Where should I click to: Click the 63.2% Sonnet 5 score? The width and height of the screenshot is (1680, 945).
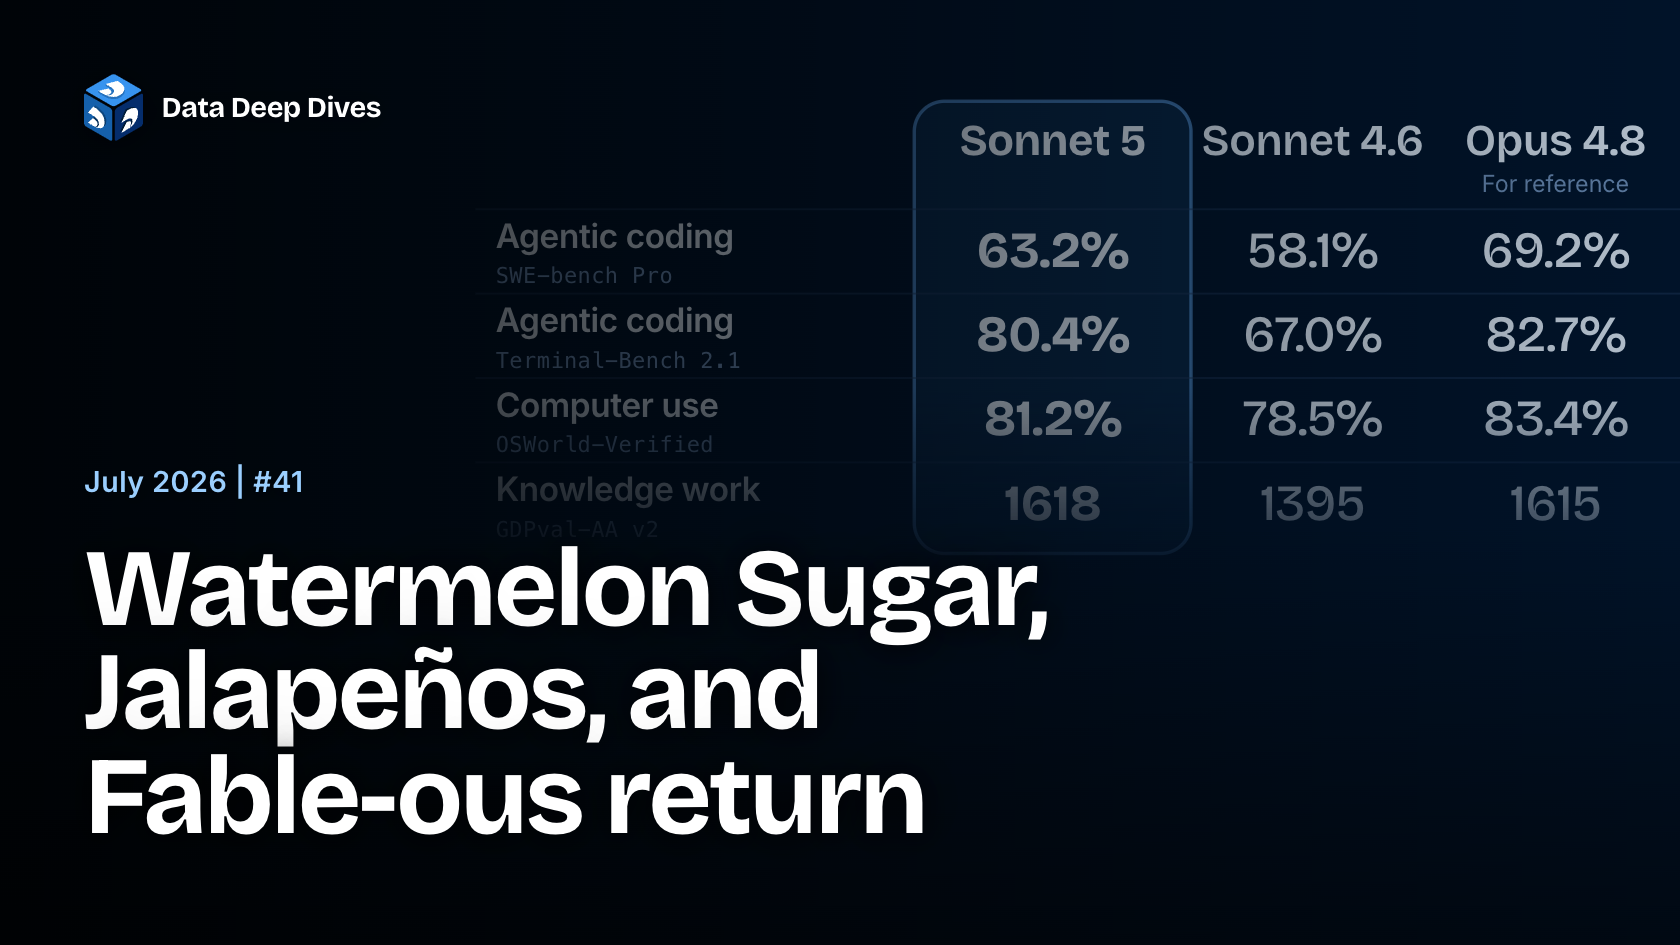(1053, 250)
